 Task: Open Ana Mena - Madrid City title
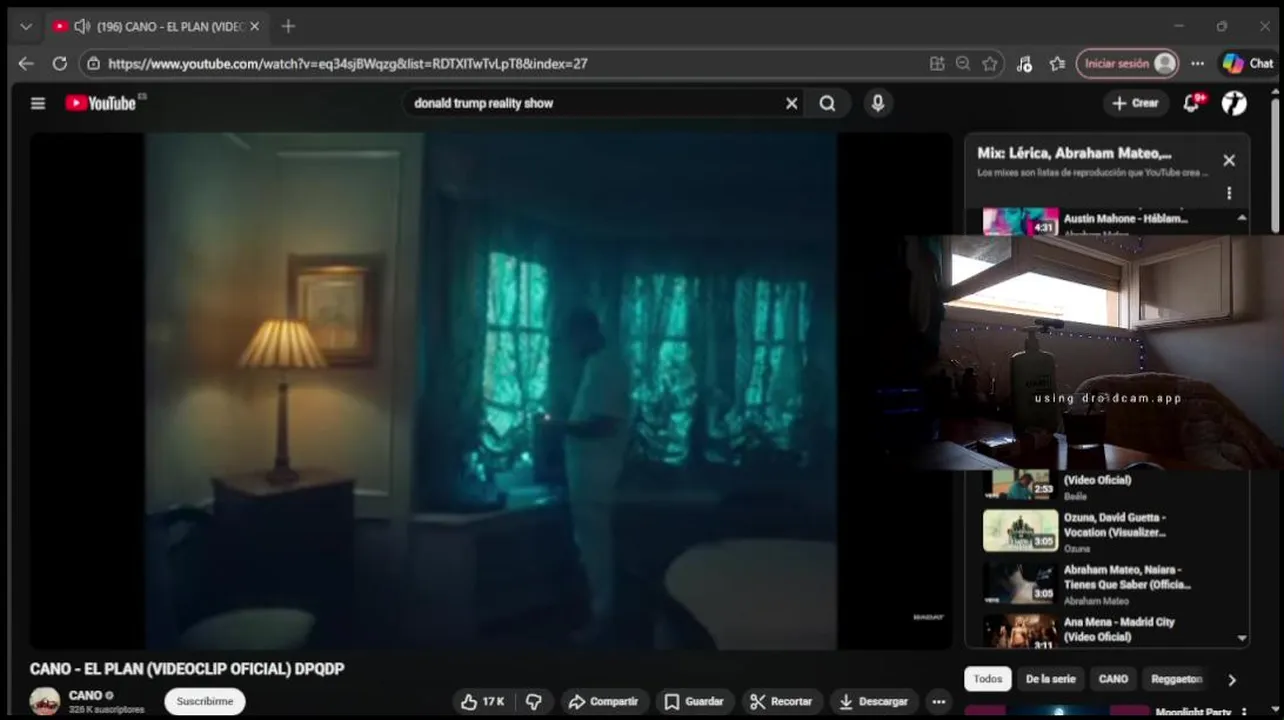1119,629
